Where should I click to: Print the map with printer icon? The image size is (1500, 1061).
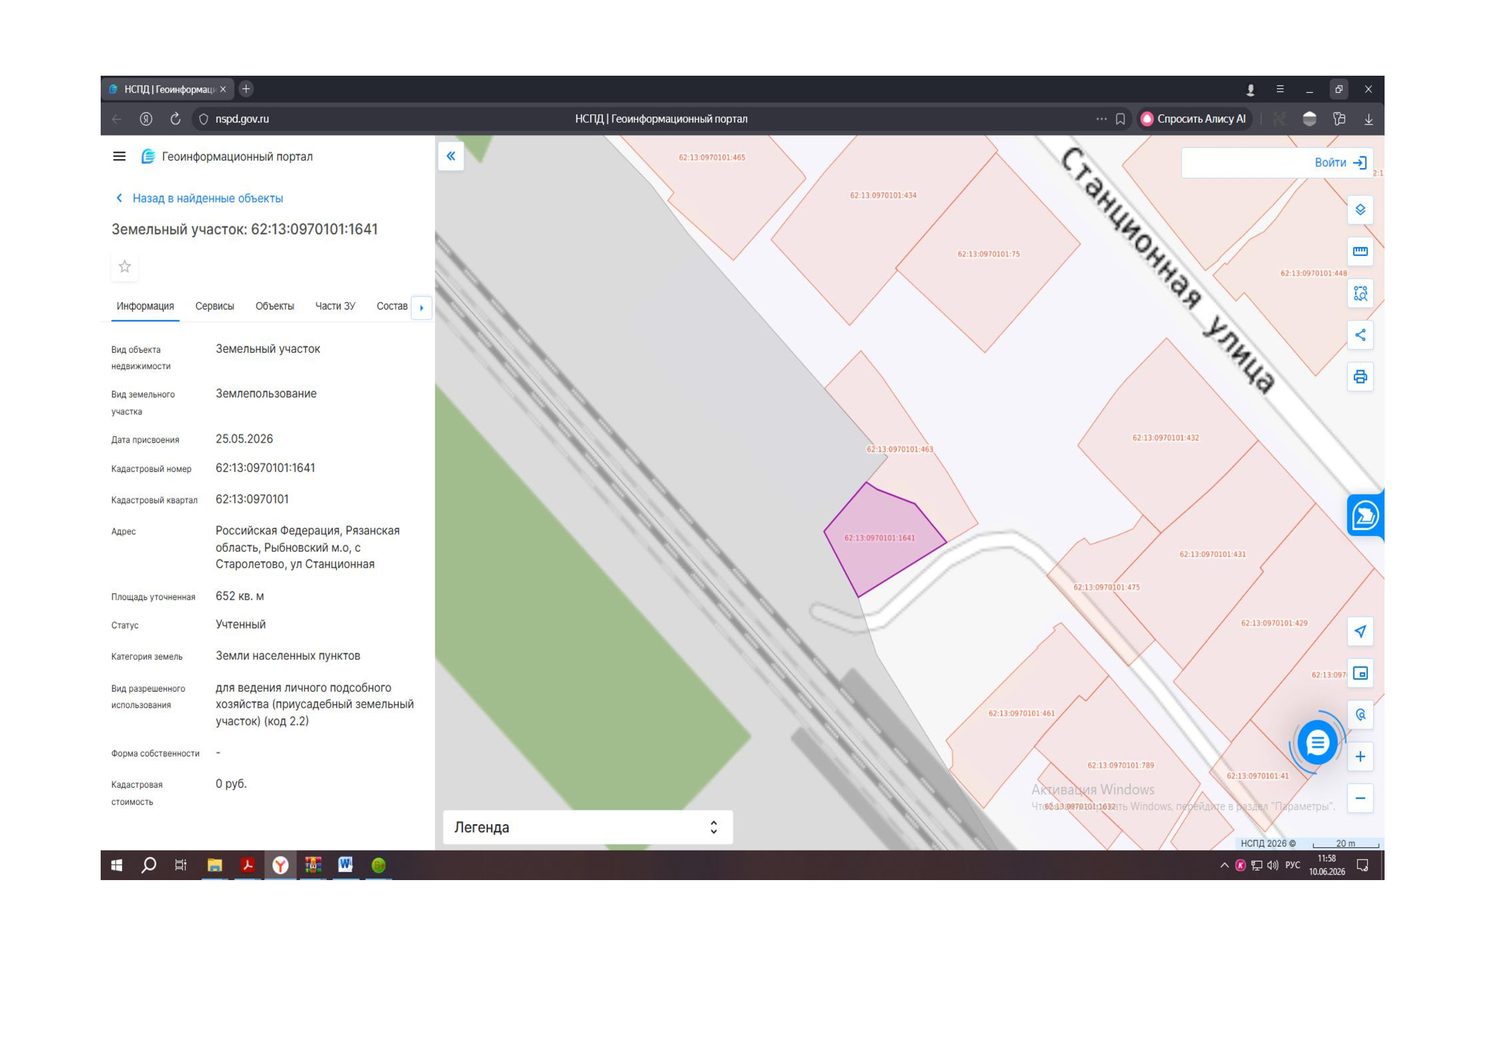coord(1360,377)
